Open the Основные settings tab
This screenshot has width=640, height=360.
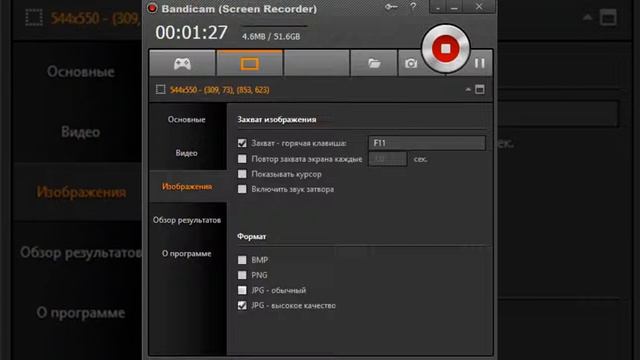[x=187, y=120]
